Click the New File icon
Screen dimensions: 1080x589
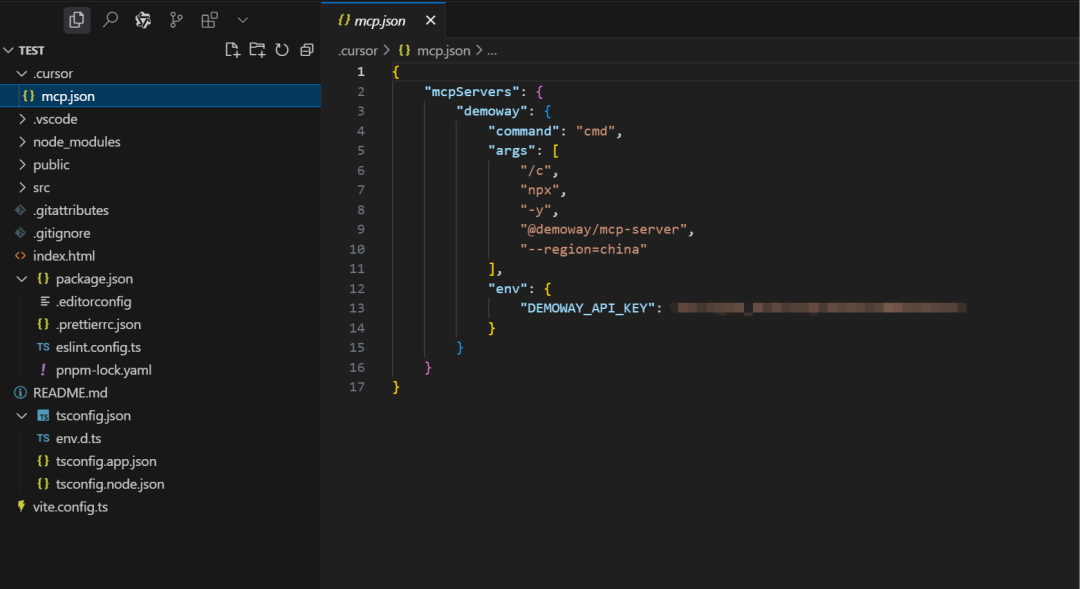point(233,50)
